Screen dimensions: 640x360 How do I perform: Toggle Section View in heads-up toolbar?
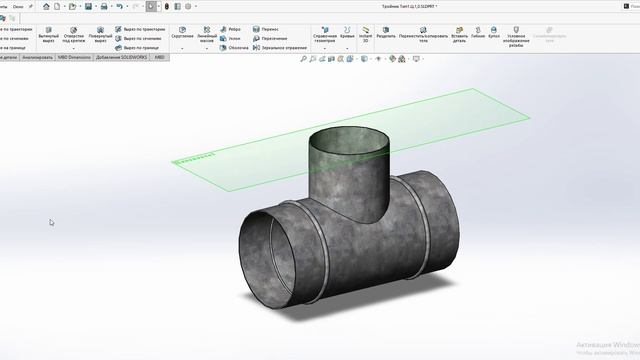pyautogui.click(x=331, y=59)
